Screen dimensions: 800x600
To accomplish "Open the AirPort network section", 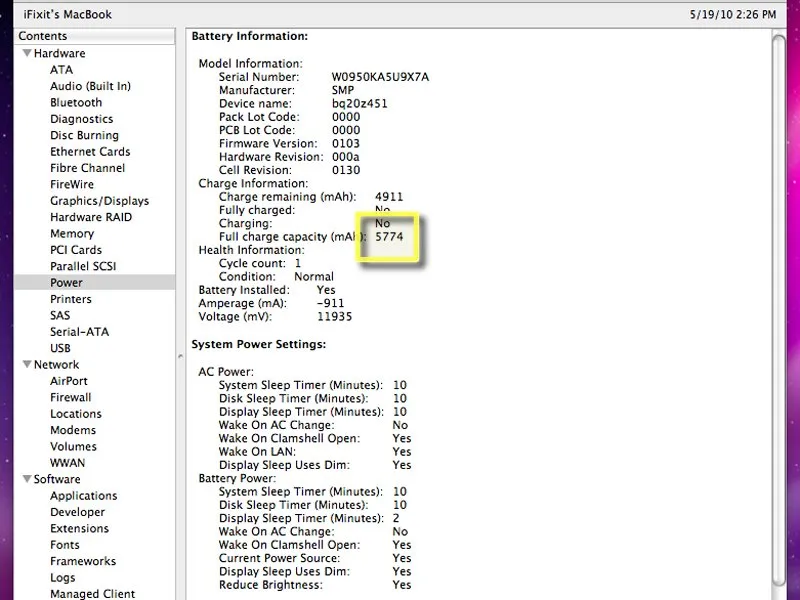I will (69, 381).
